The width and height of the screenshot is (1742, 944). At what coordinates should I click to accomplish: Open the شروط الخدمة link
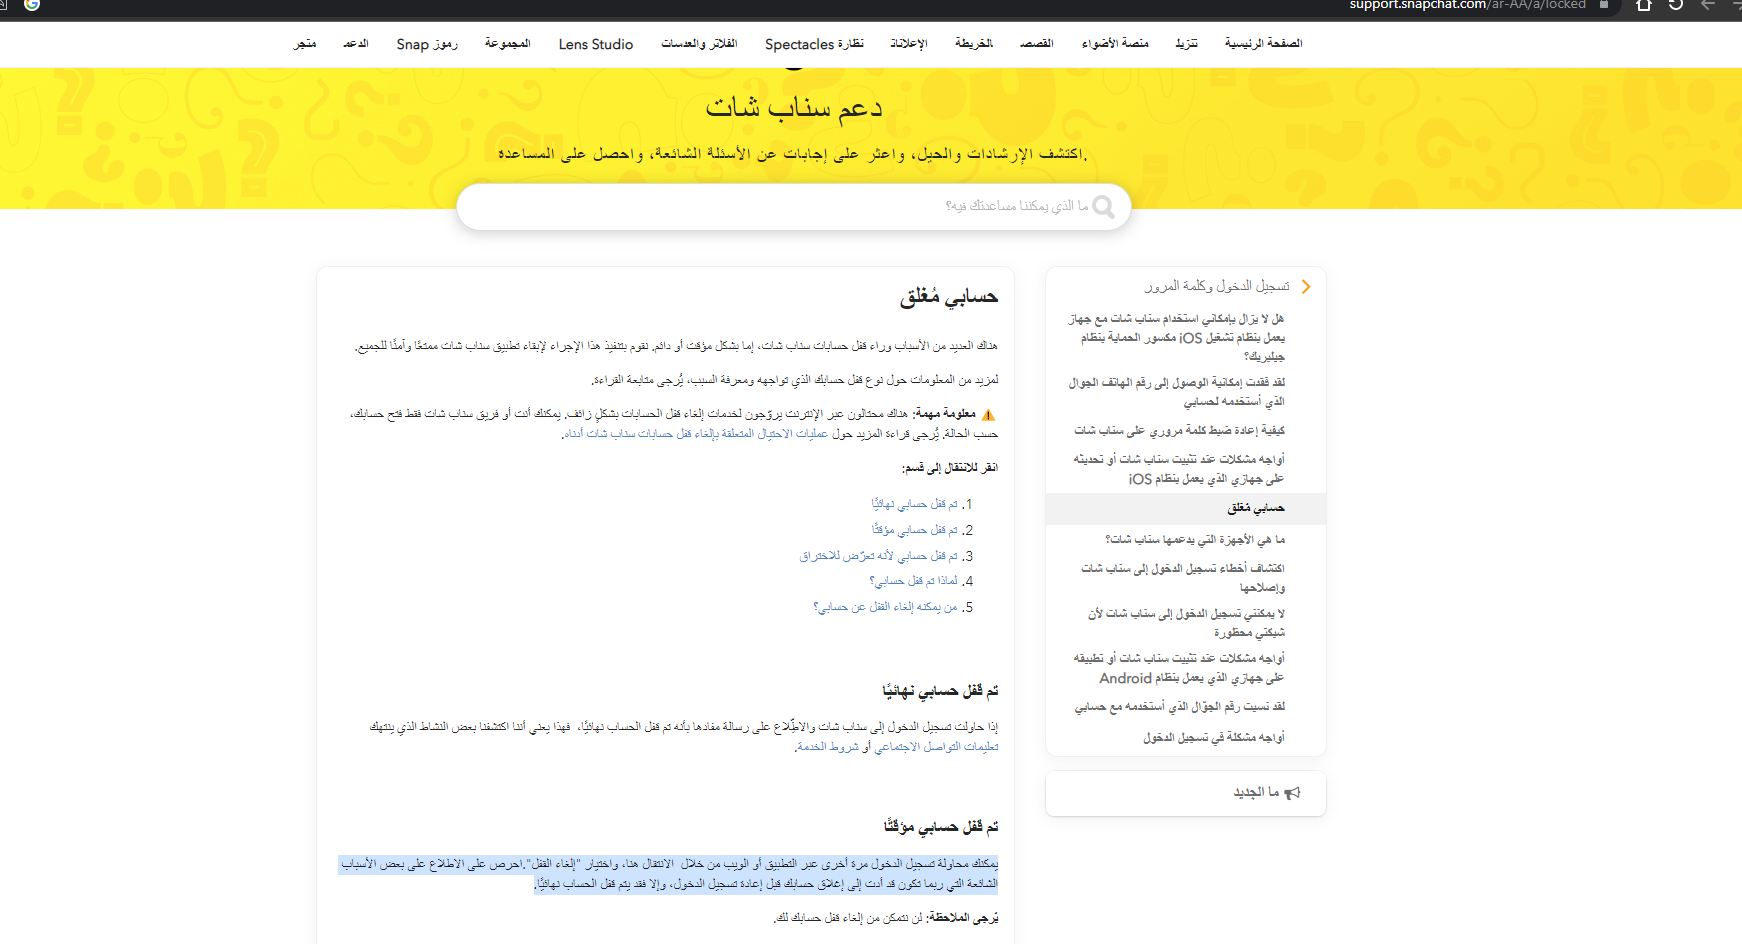coord(829,747)
